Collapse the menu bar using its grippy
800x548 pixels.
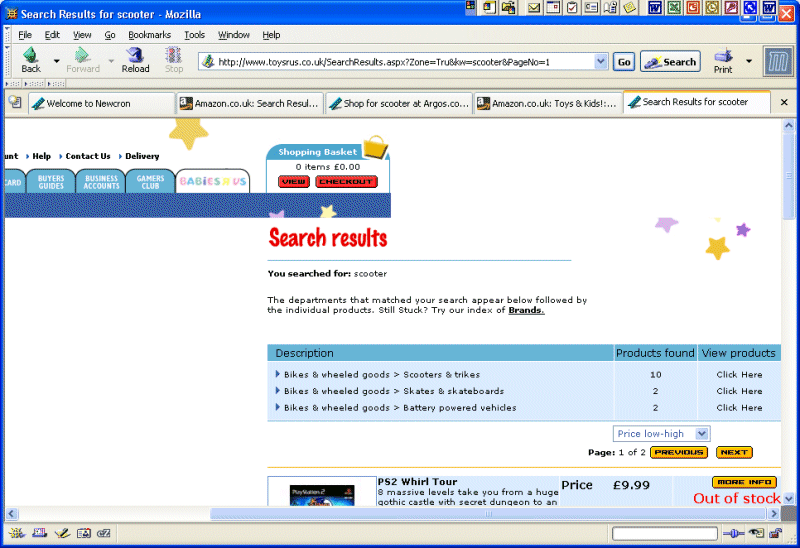7,35
